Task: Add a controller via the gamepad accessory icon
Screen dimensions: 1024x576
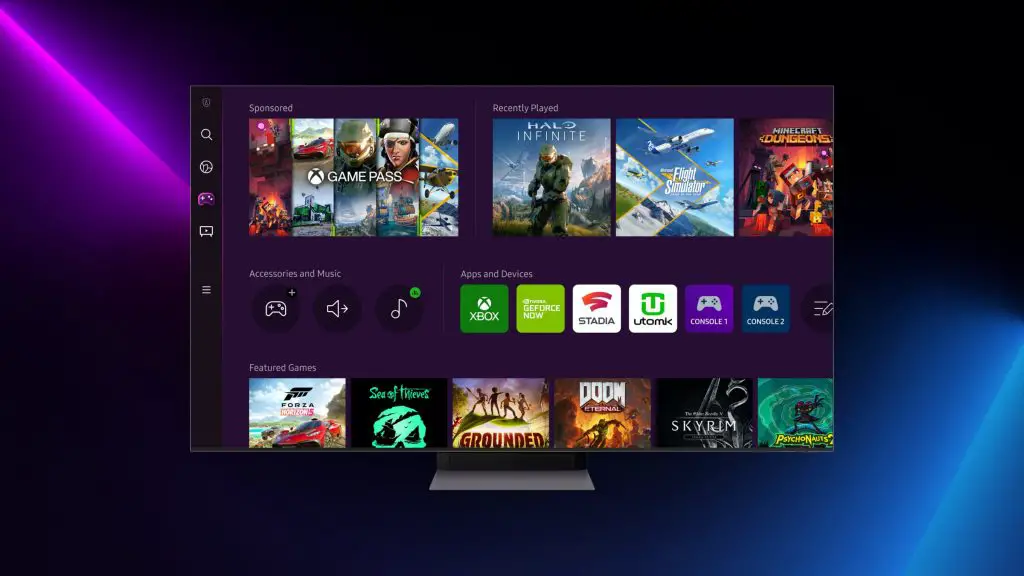Action: click(x=276, y=308)
